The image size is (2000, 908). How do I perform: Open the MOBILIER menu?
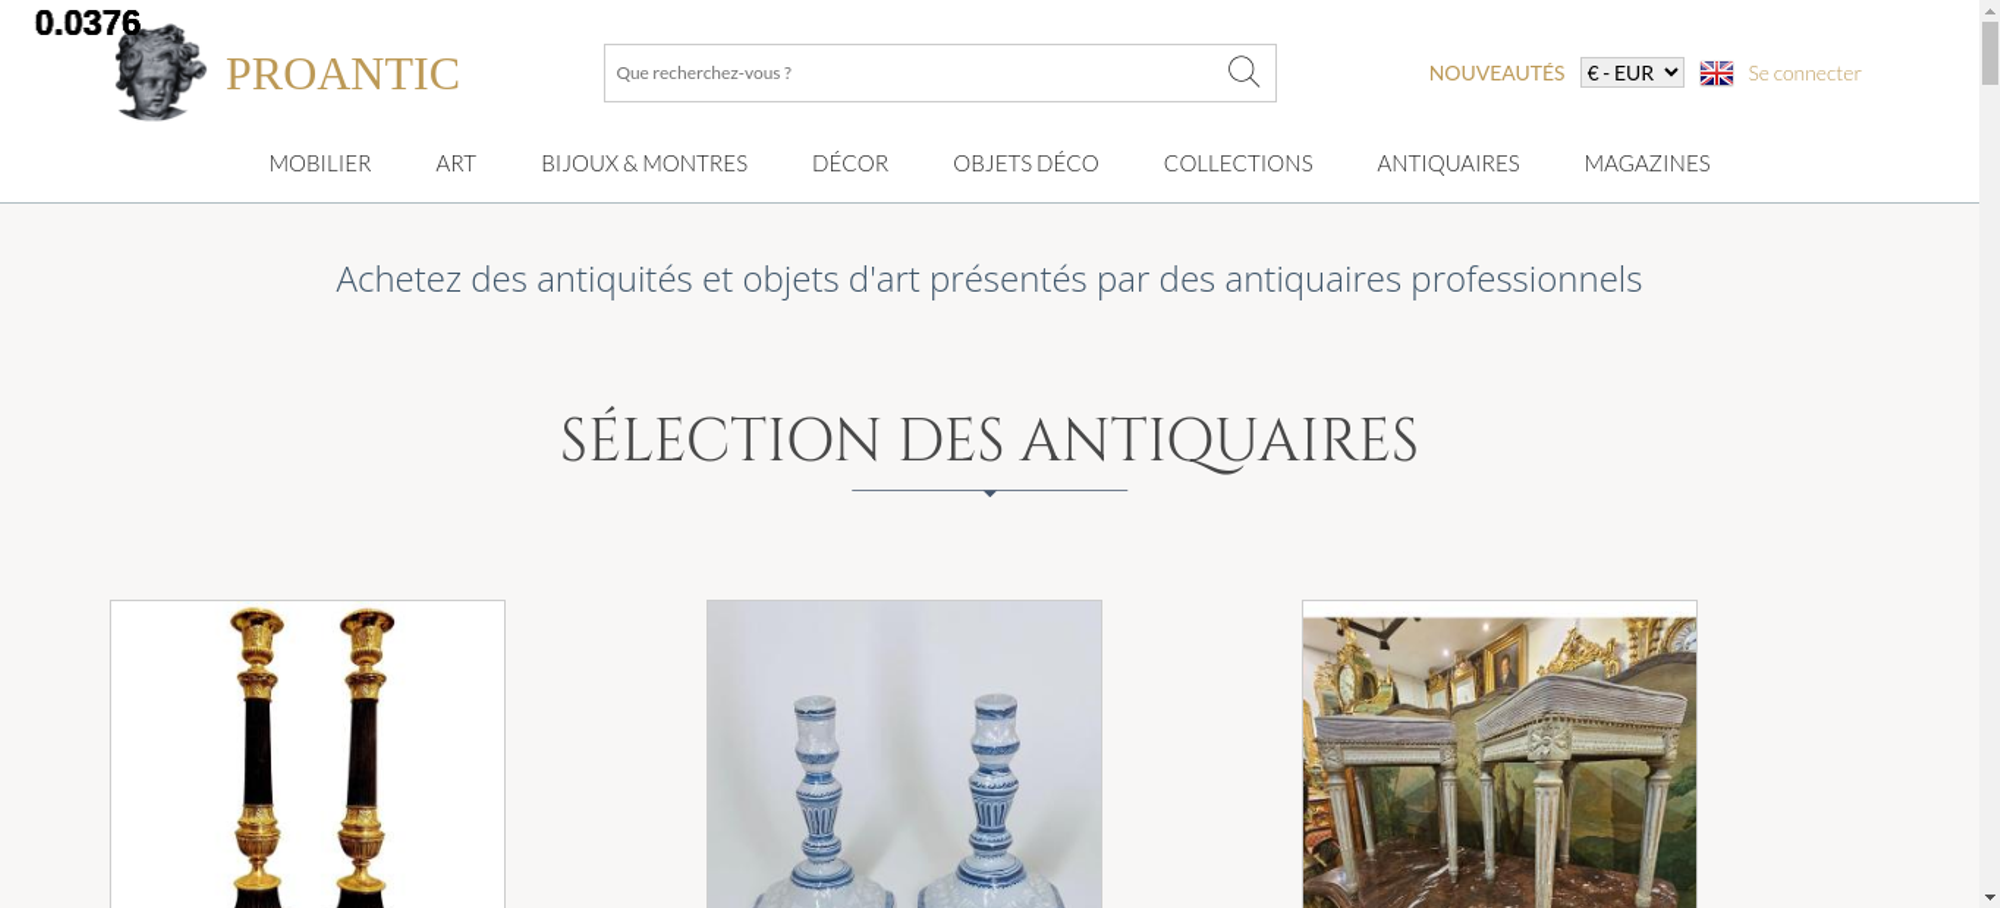click(x=320, y=163)
